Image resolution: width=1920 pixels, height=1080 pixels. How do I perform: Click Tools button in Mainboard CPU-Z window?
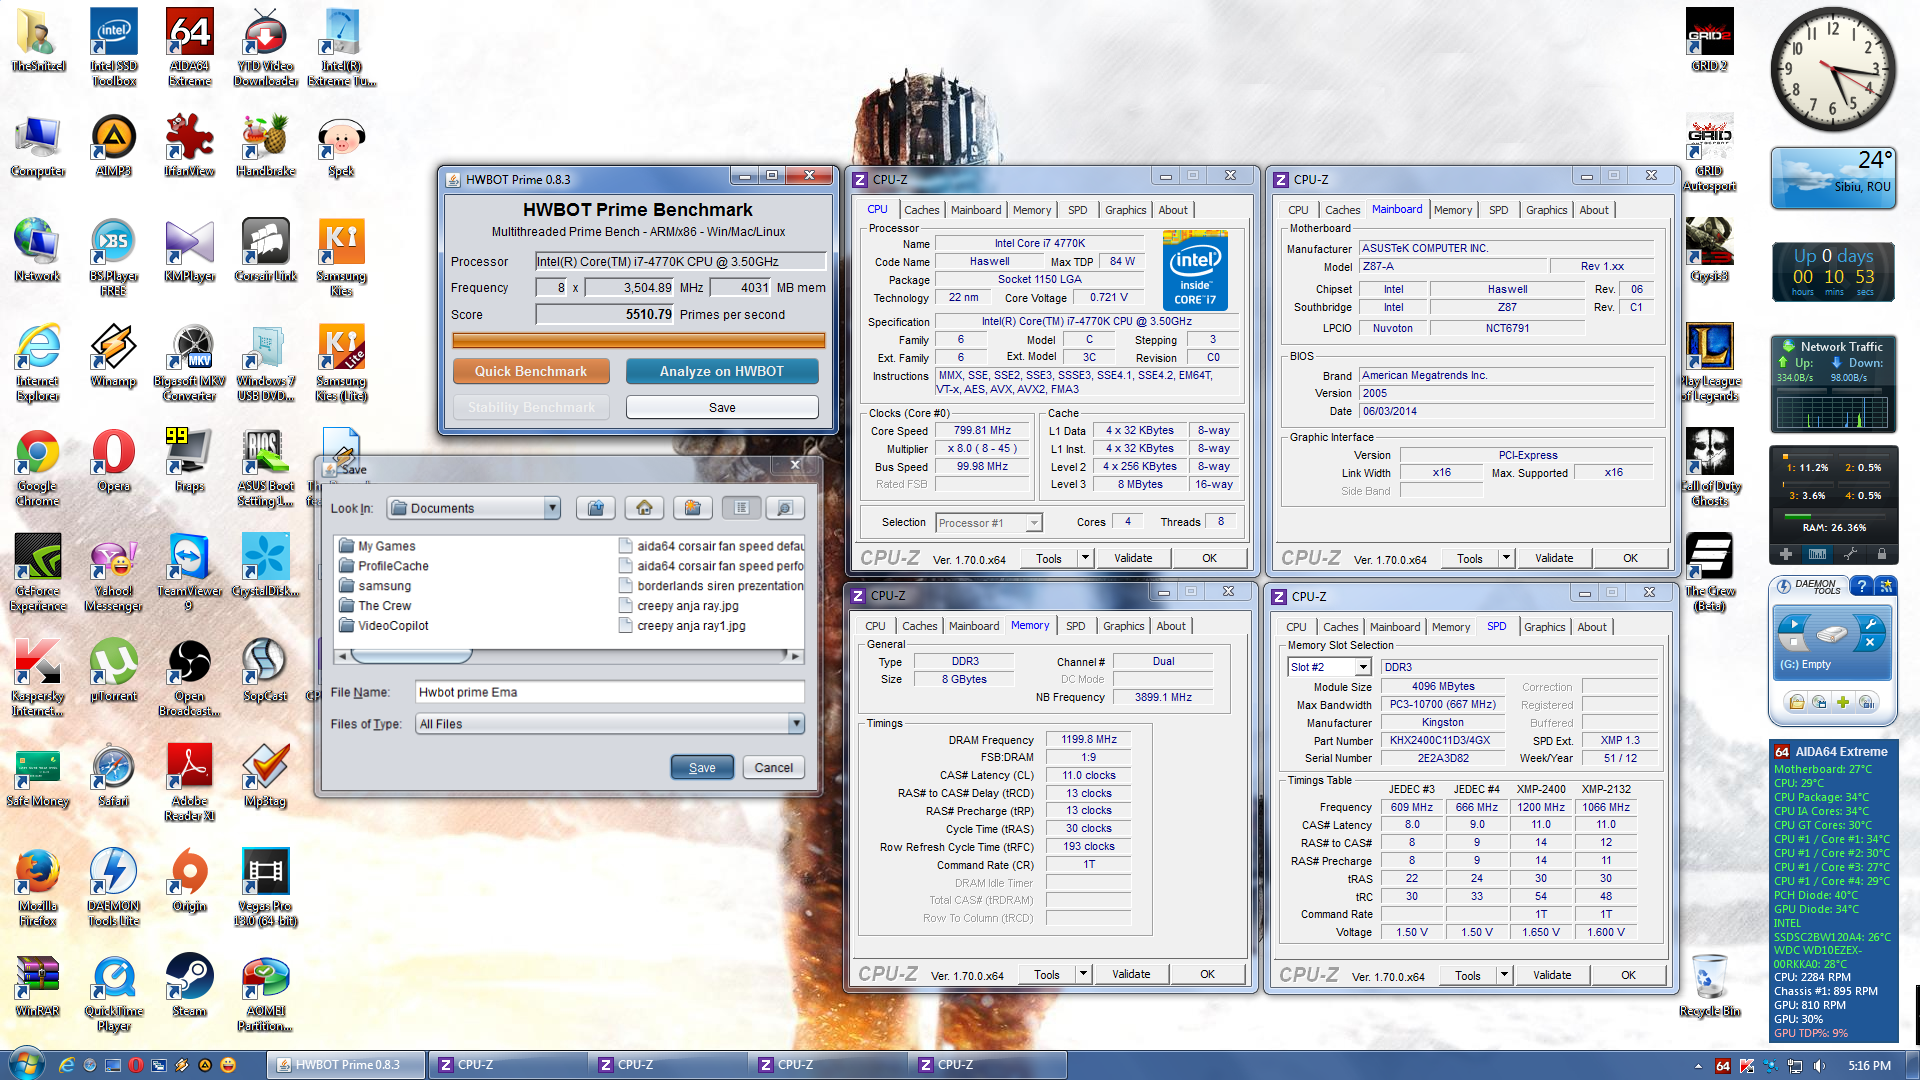pyautogui.click(x=1470, y=558)
